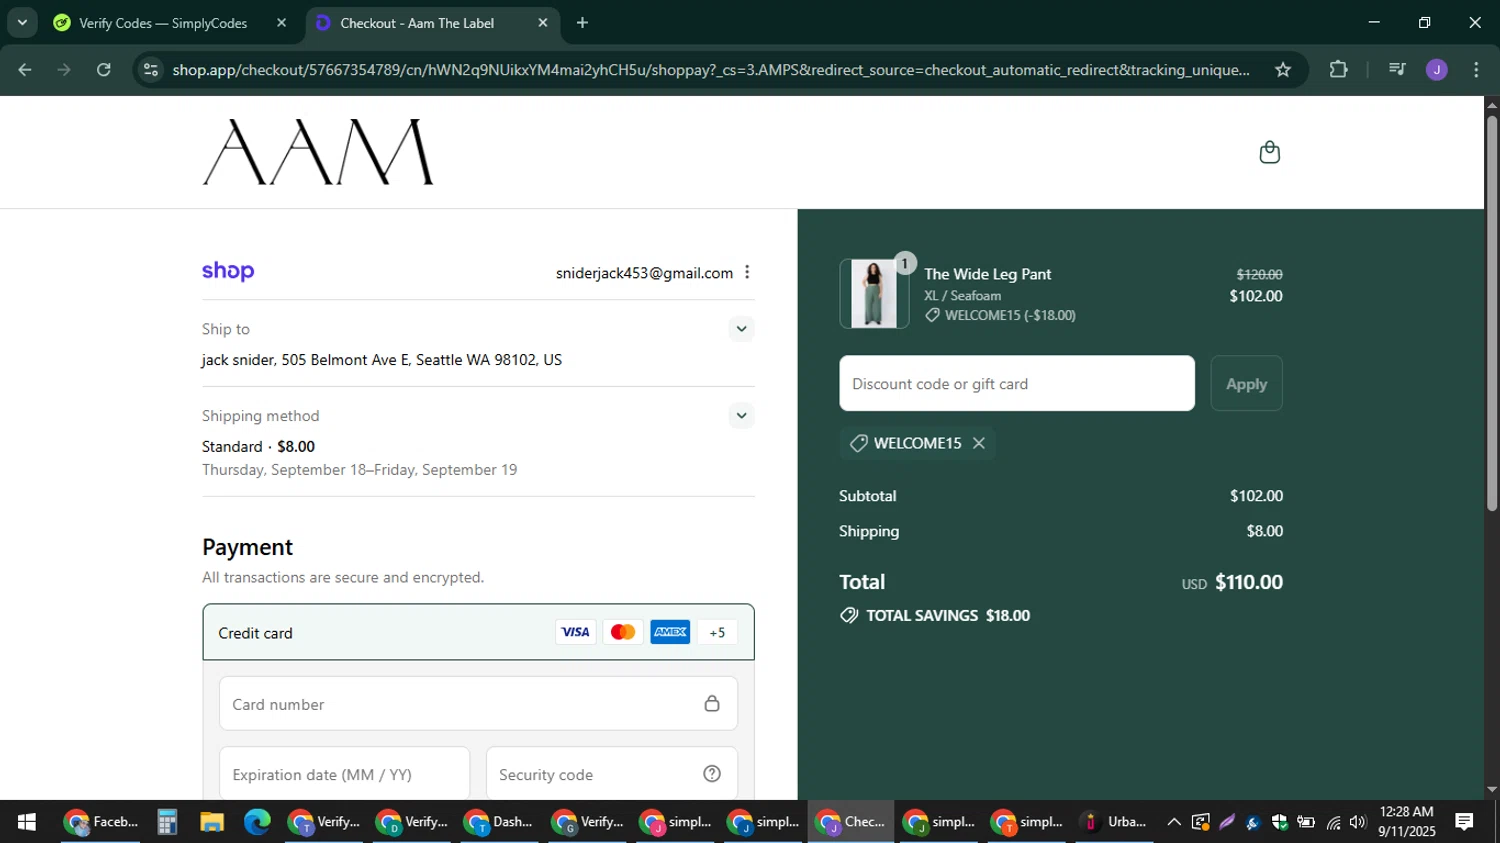Click the security code help icon
The image size is (1500, 843).
[712, 774]
